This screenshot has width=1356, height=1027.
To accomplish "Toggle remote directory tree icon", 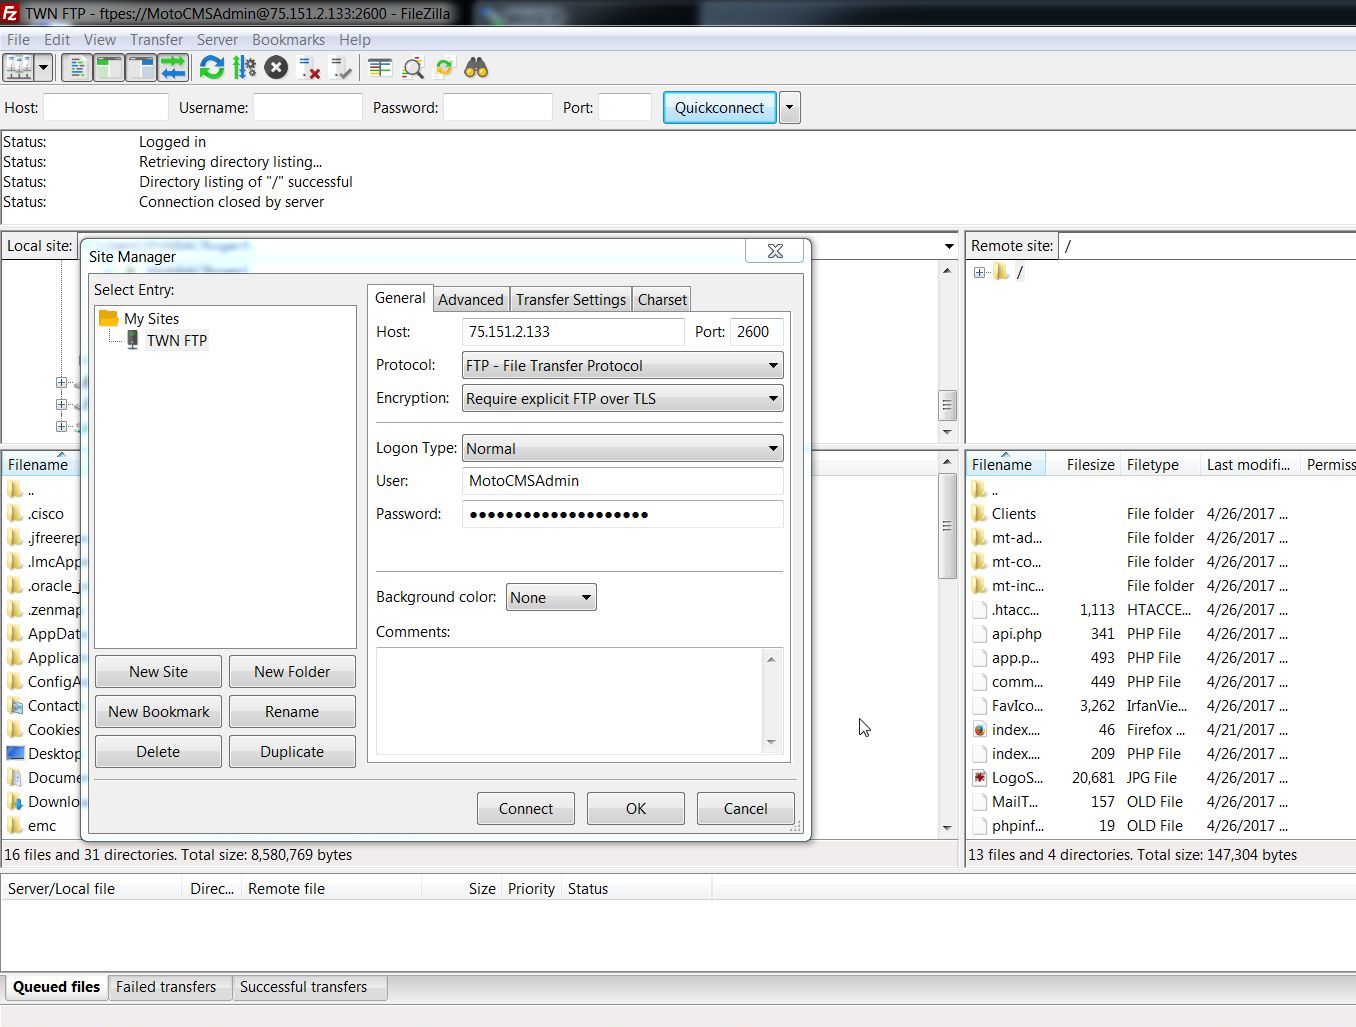I will 141,68.
